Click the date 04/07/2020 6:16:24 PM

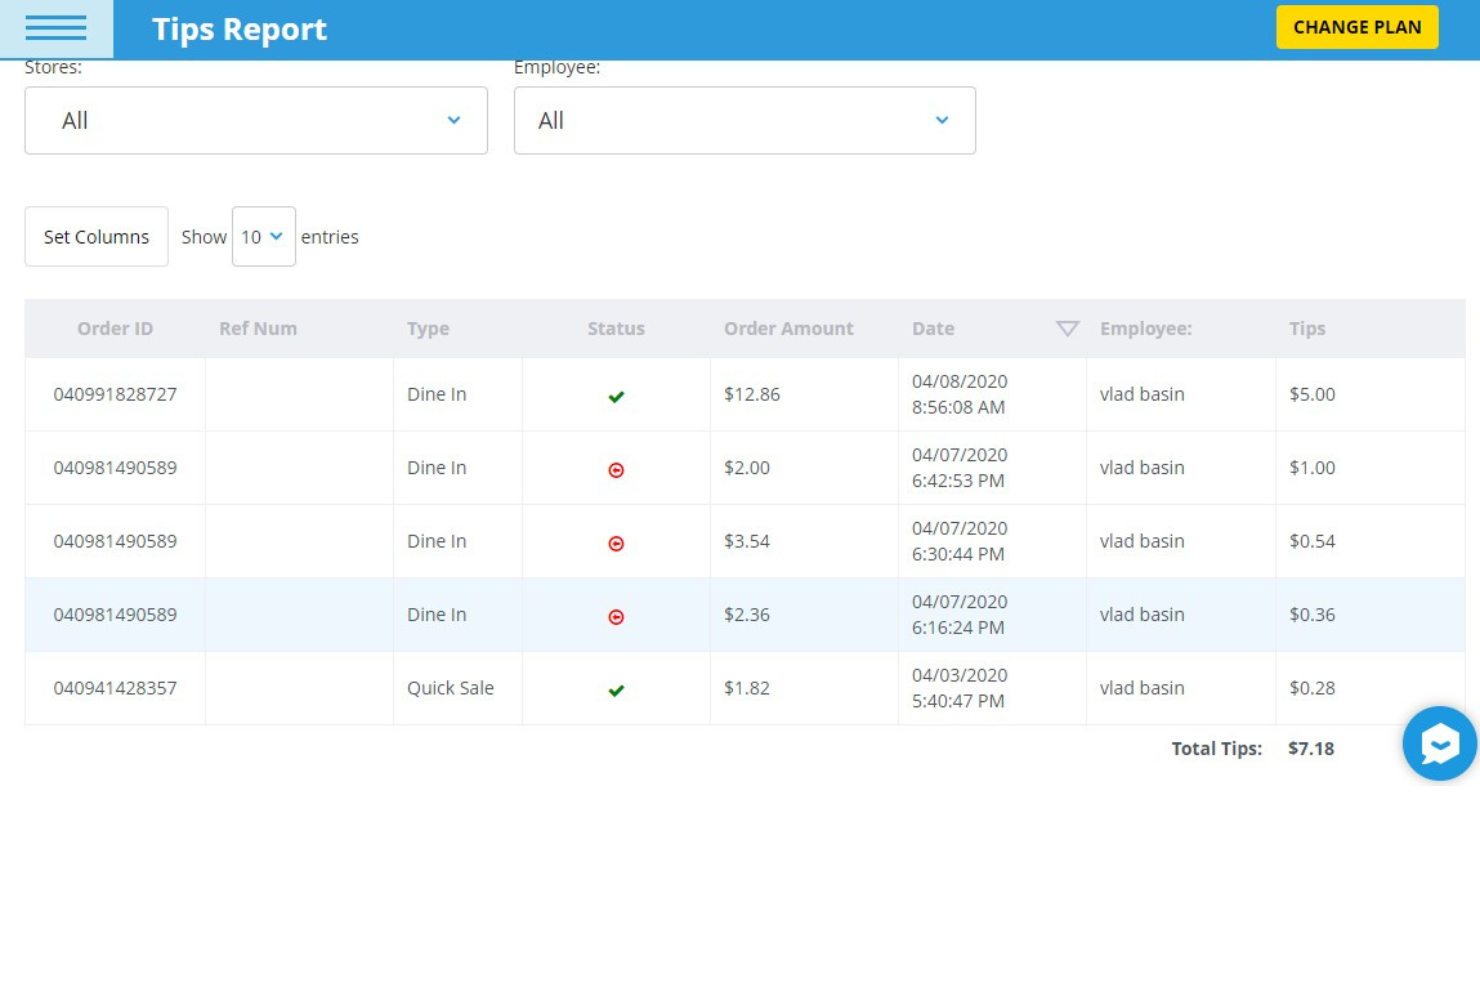[960, 614]
